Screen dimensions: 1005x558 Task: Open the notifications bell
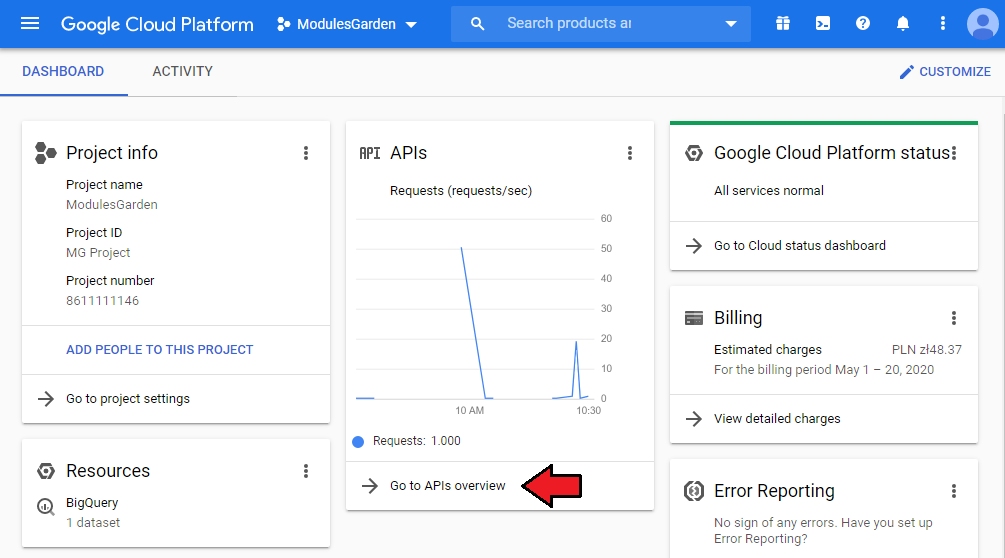902,24
